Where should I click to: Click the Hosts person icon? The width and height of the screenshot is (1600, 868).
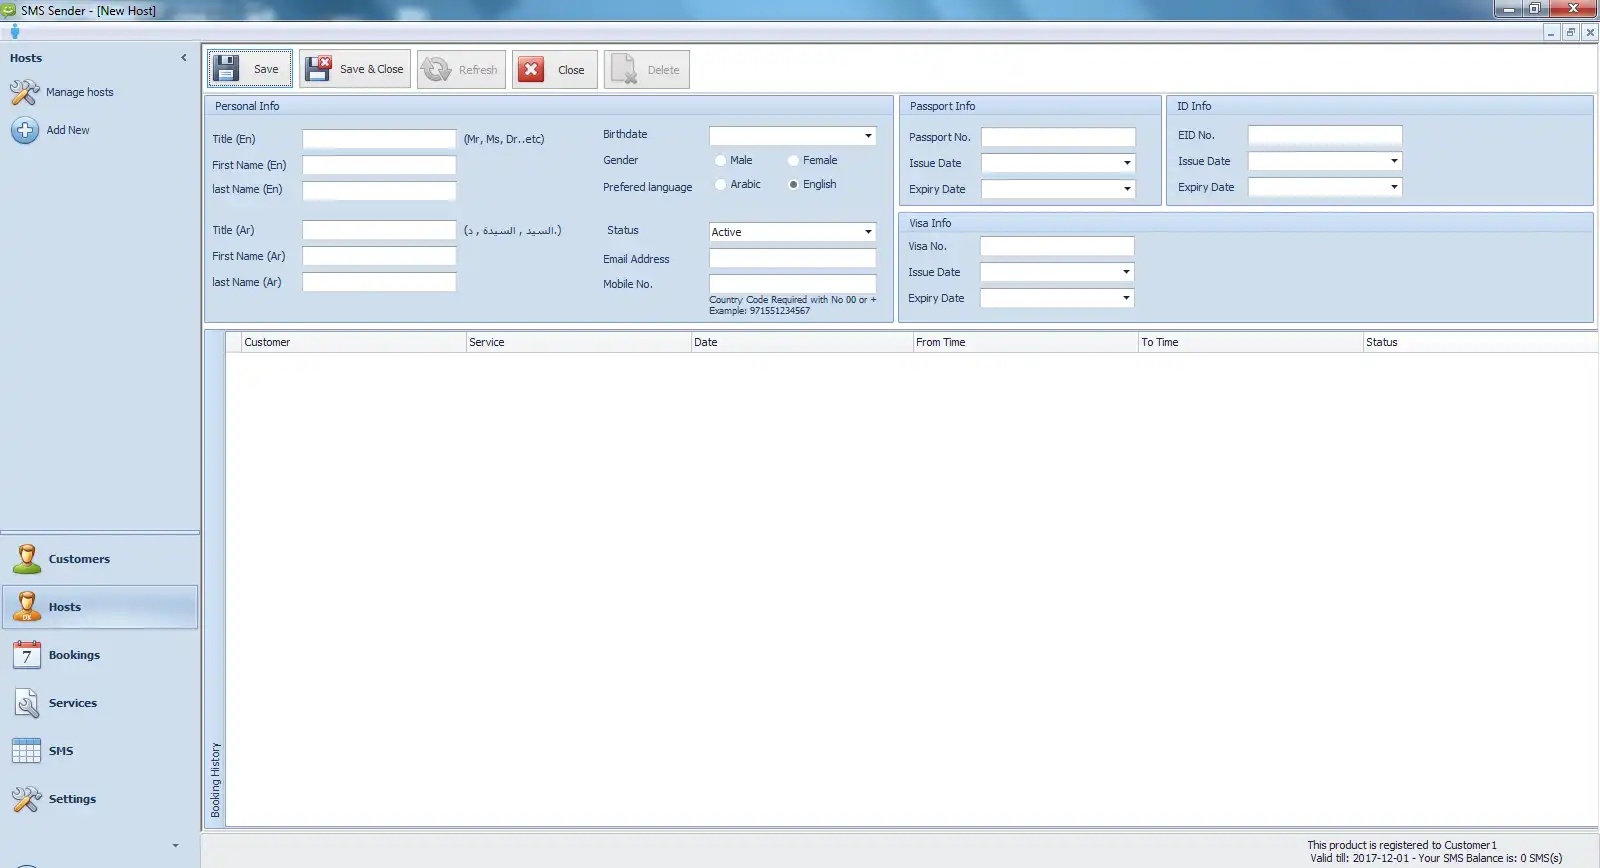click(x=27, y=607)
